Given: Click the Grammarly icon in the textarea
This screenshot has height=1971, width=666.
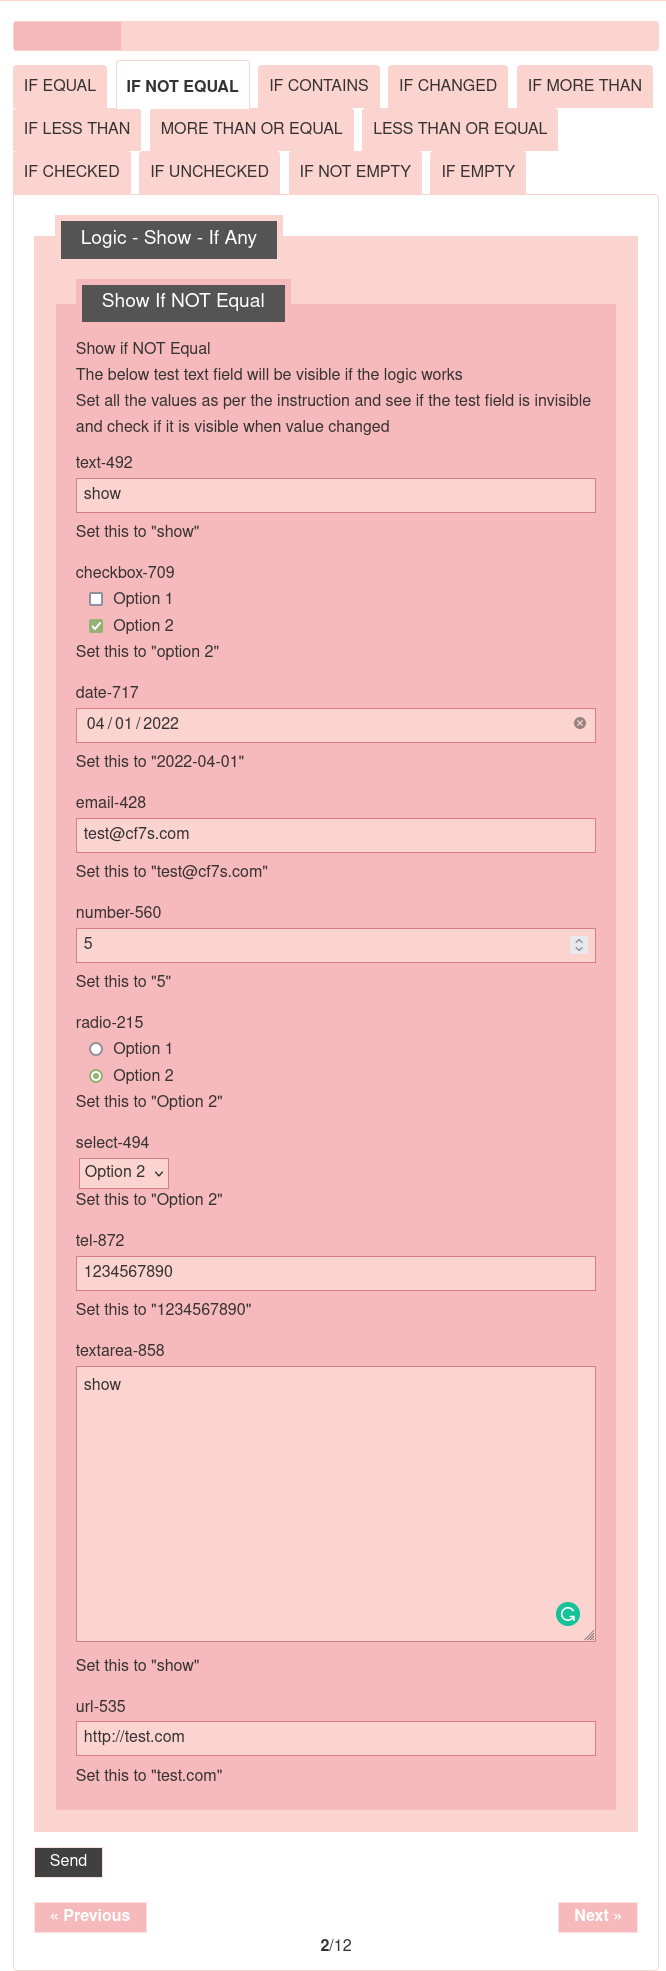Looking at the screenshot, I should 567,1613.
